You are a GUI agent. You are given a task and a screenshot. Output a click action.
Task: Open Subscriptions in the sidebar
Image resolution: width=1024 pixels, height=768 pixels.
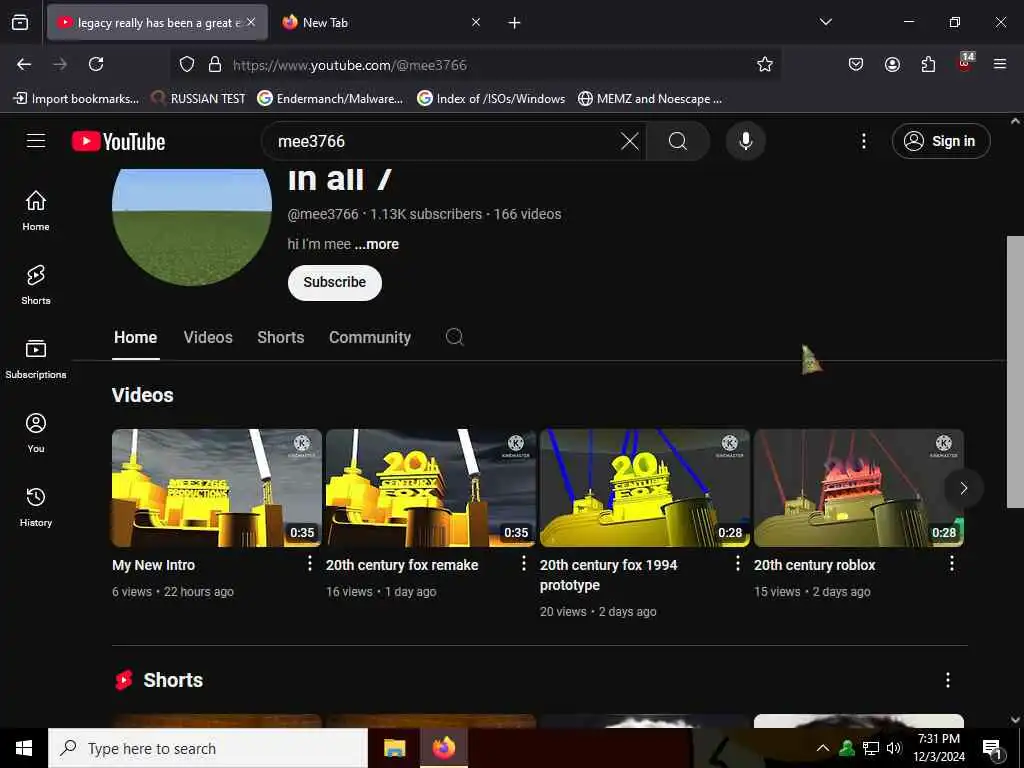pos(36,359)
